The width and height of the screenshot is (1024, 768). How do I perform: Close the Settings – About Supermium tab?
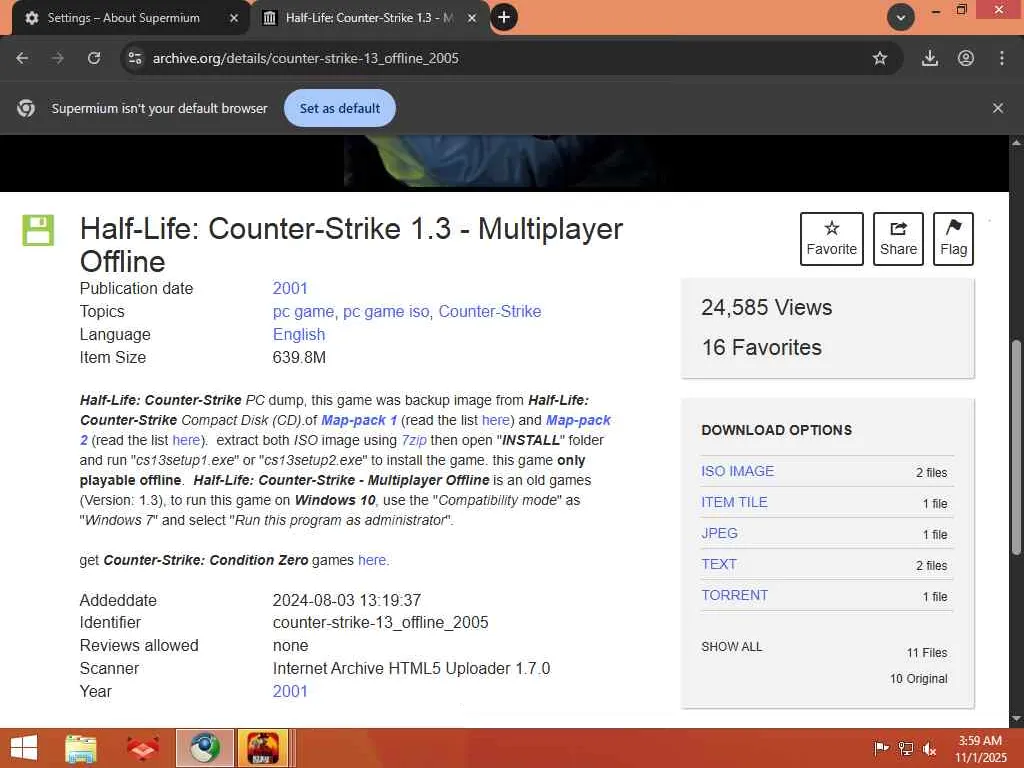click(234, 18)
